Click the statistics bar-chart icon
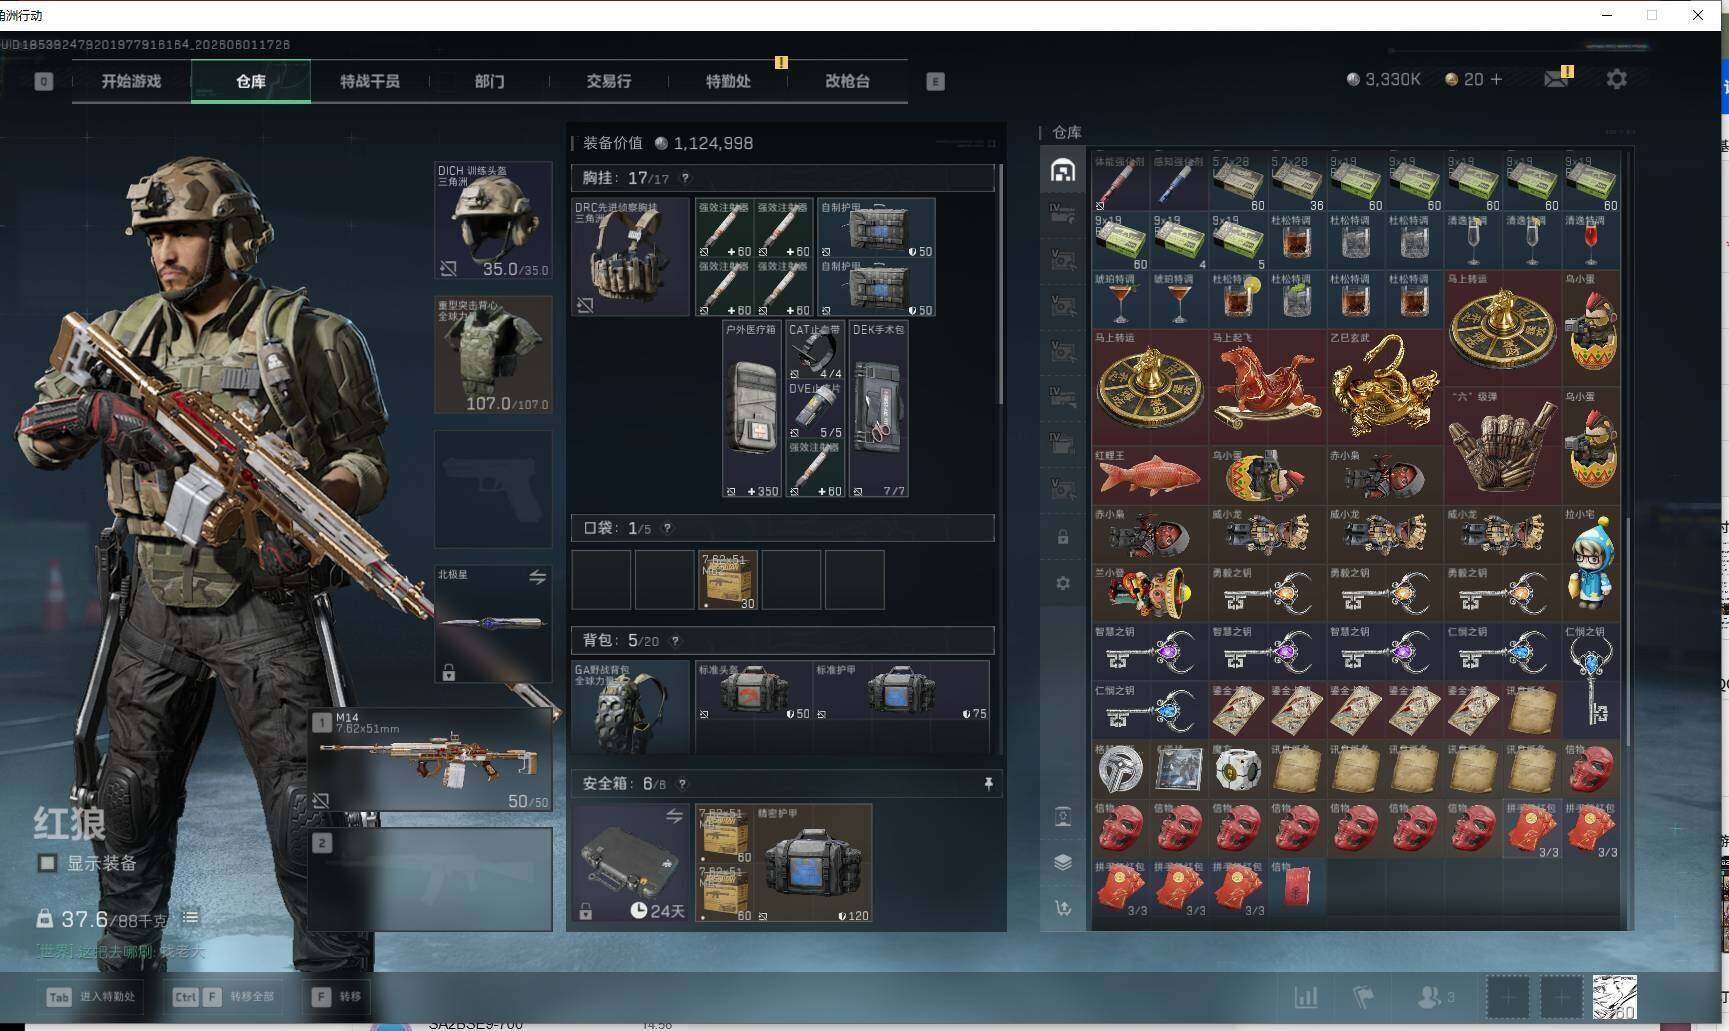Screen dimensions: 1729x1031 (x=1306, y=996)
